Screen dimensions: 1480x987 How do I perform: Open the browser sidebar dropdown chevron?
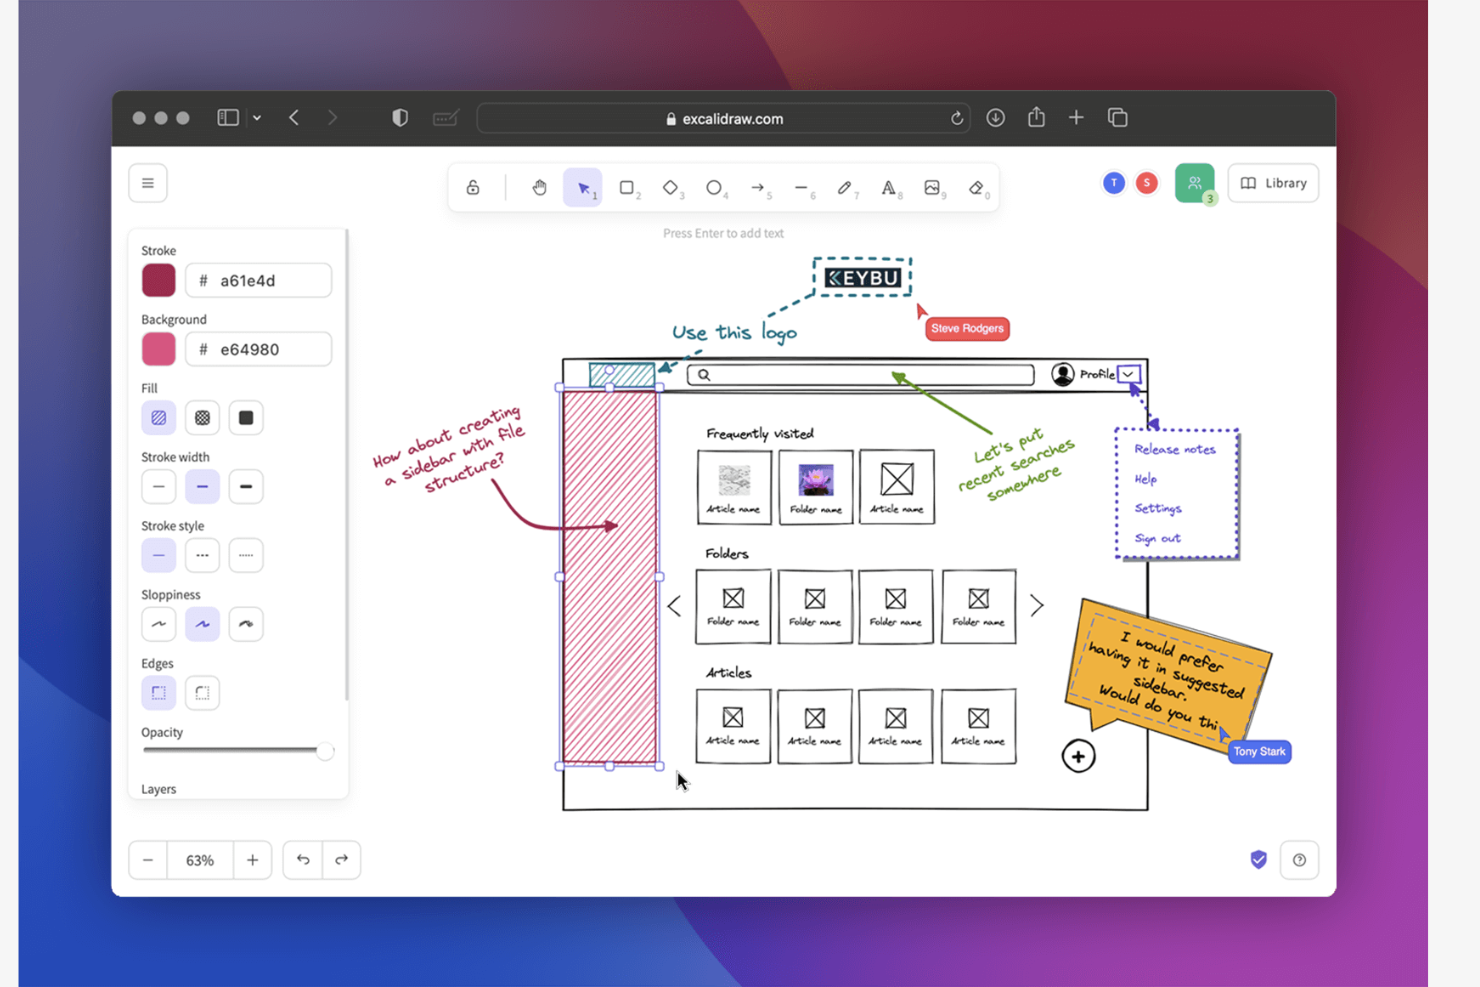257,117
